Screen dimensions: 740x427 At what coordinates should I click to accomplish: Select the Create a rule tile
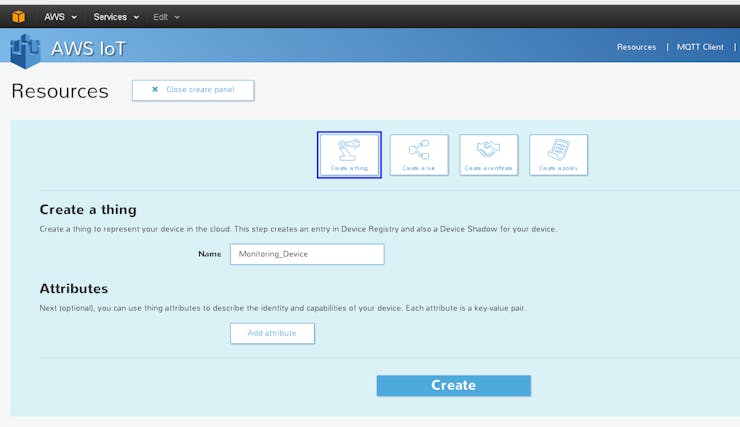coord(419,155)
